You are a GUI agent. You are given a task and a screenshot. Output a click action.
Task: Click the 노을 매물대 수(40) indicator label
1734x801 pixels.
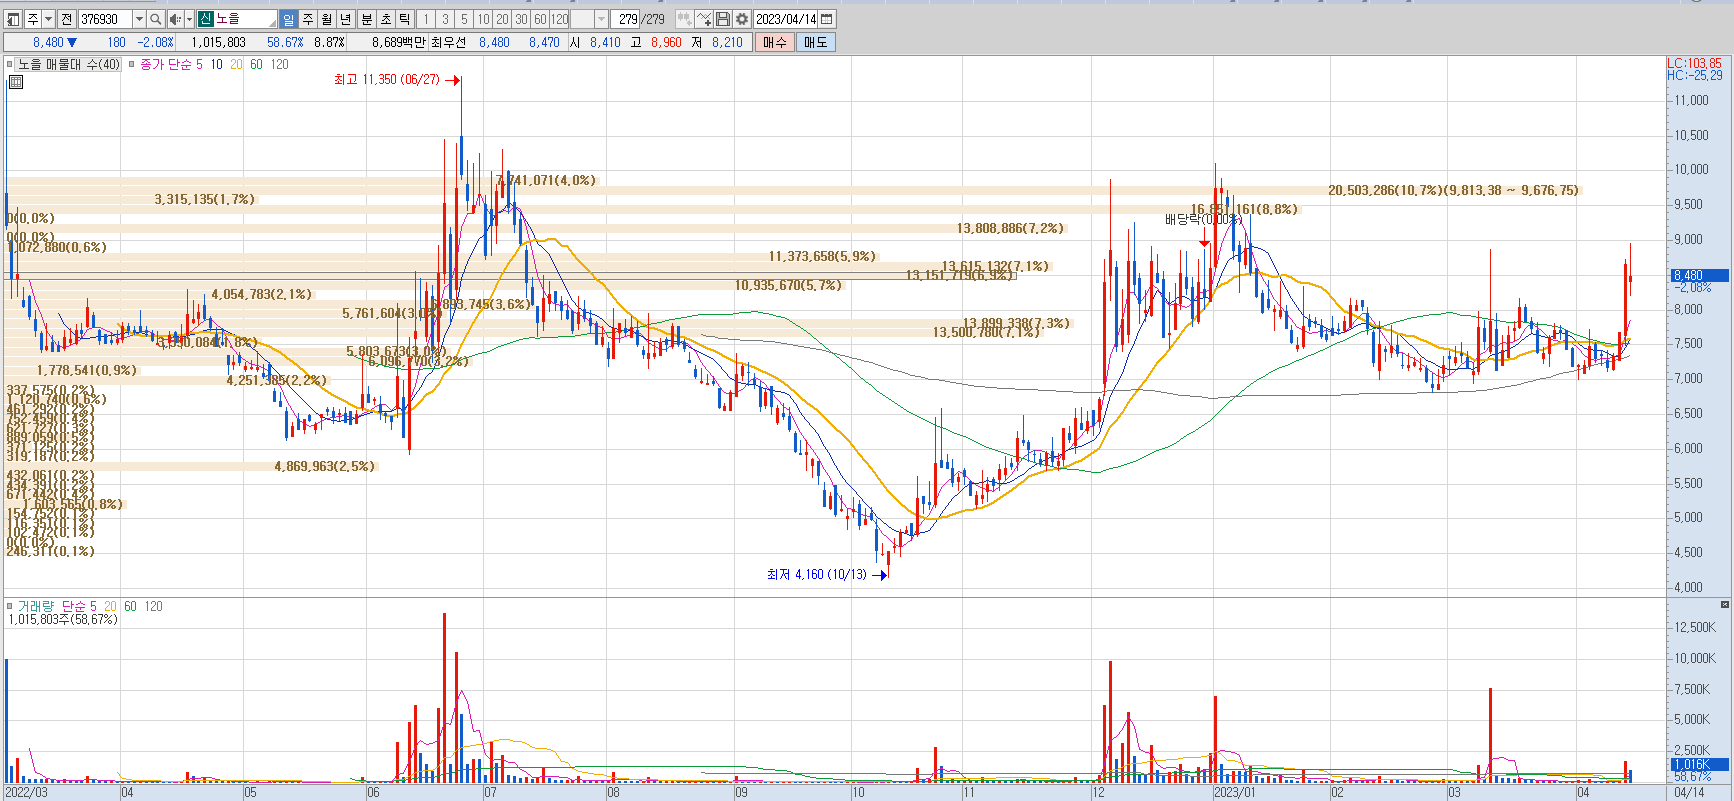(x=69, y=64)
